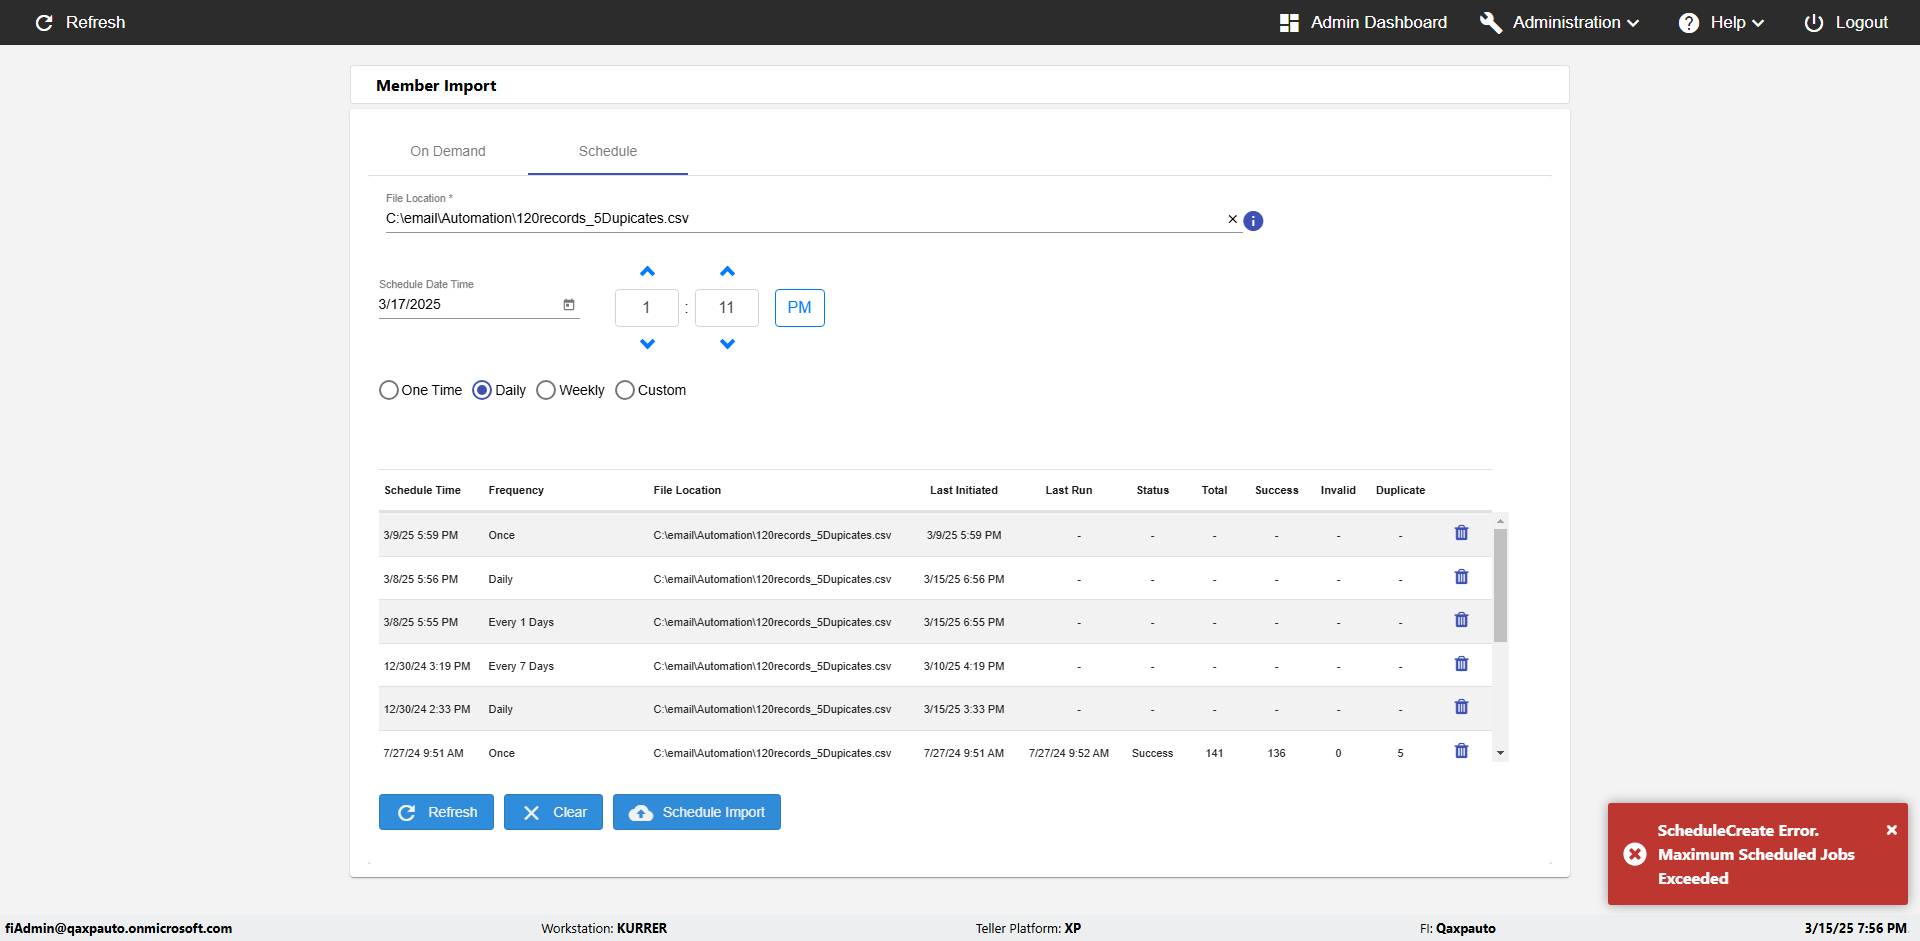Click the file location info icon
Viewport: 1920px width, 941px height.
[x=1253, y=221]
